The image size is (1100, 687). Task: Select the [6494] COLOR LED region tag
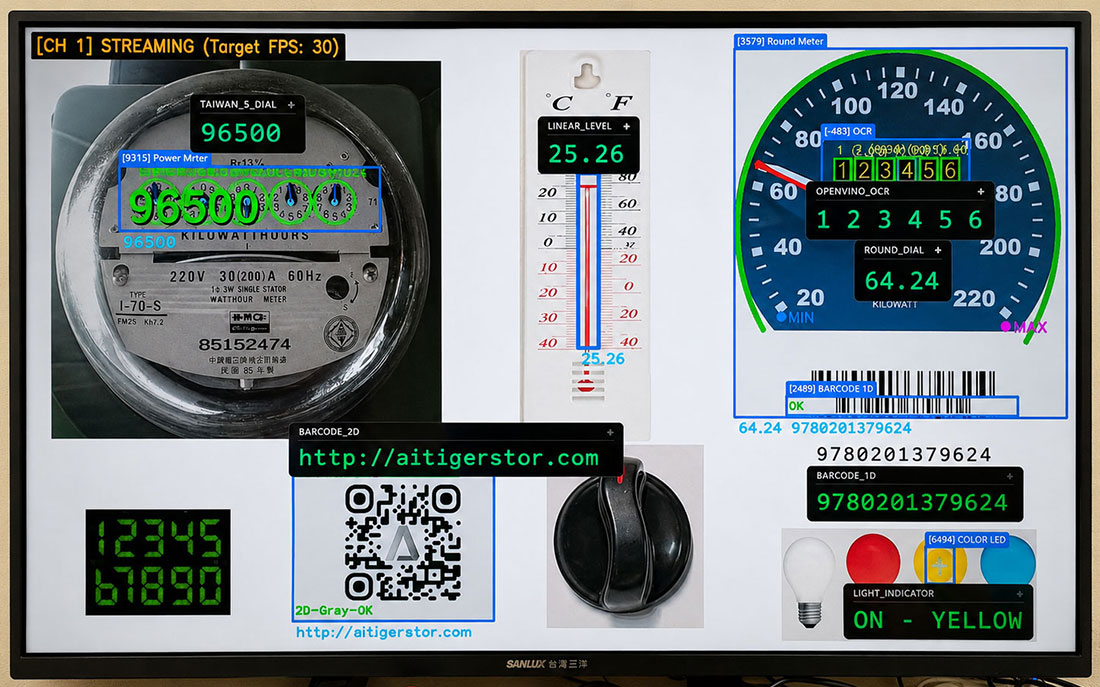[x=967, y=540]
